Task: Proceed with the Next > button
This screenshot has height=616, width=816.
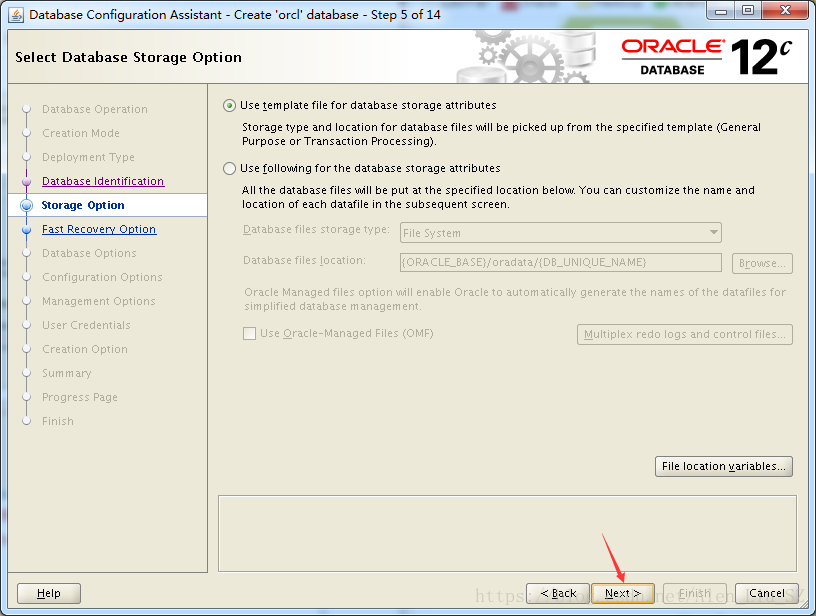Action: pyautogui.click(x=623, y=593)
